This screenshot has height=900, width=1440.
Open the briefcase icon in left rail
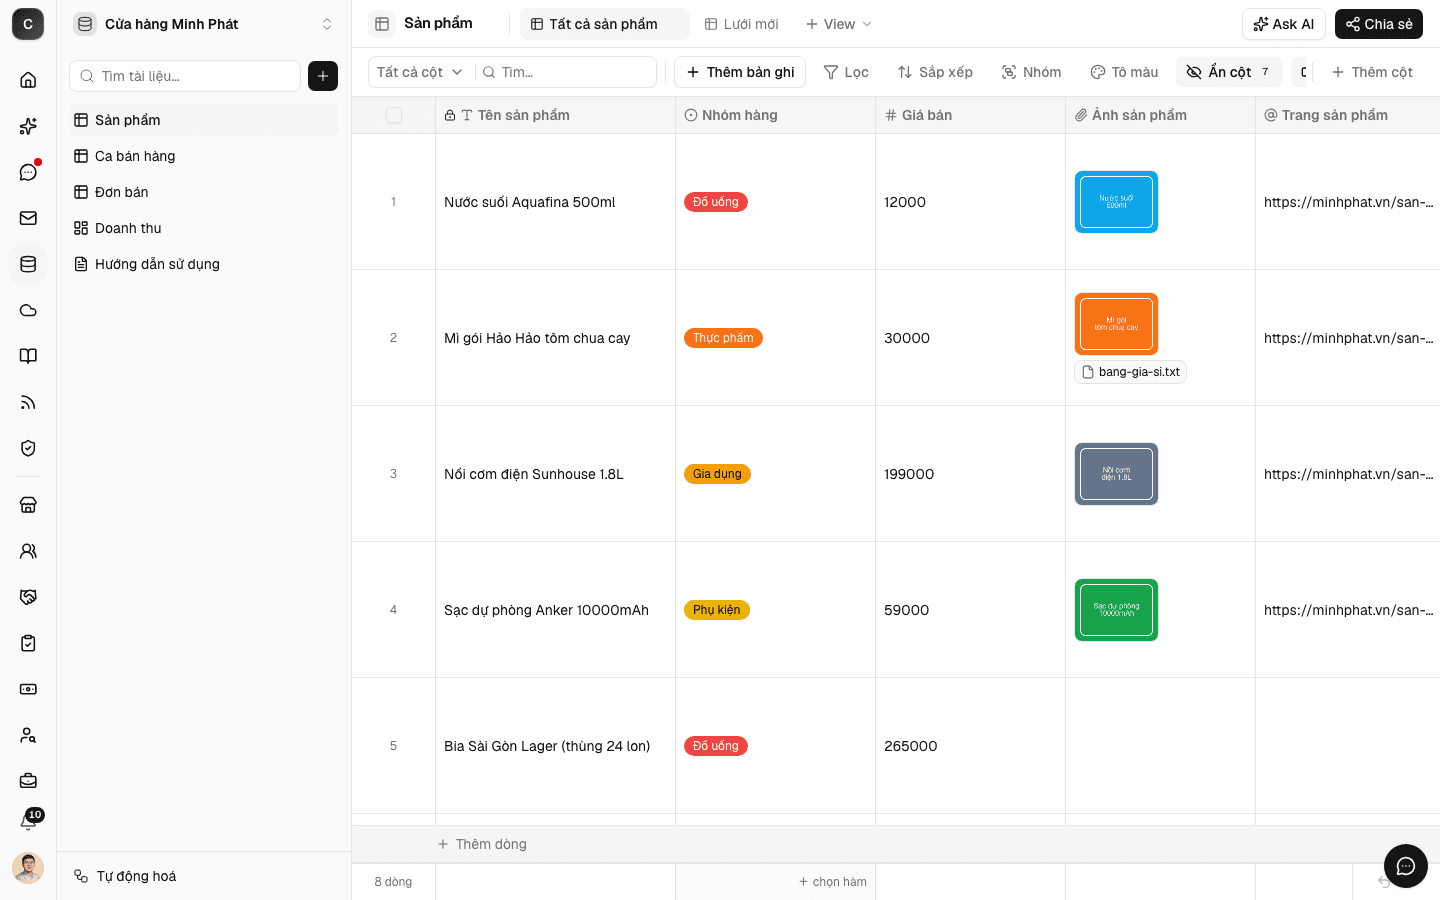click(28, 781)
